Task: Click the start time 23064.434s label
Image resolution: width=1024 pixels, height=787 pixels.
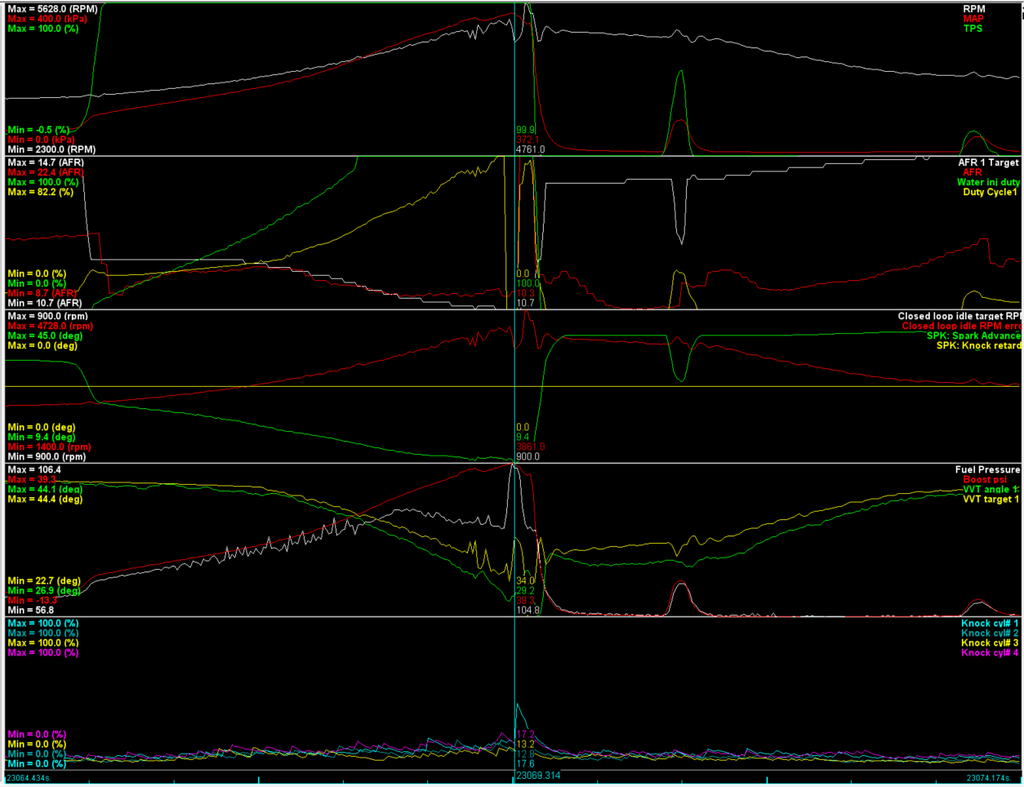Action: coord(29,778)
